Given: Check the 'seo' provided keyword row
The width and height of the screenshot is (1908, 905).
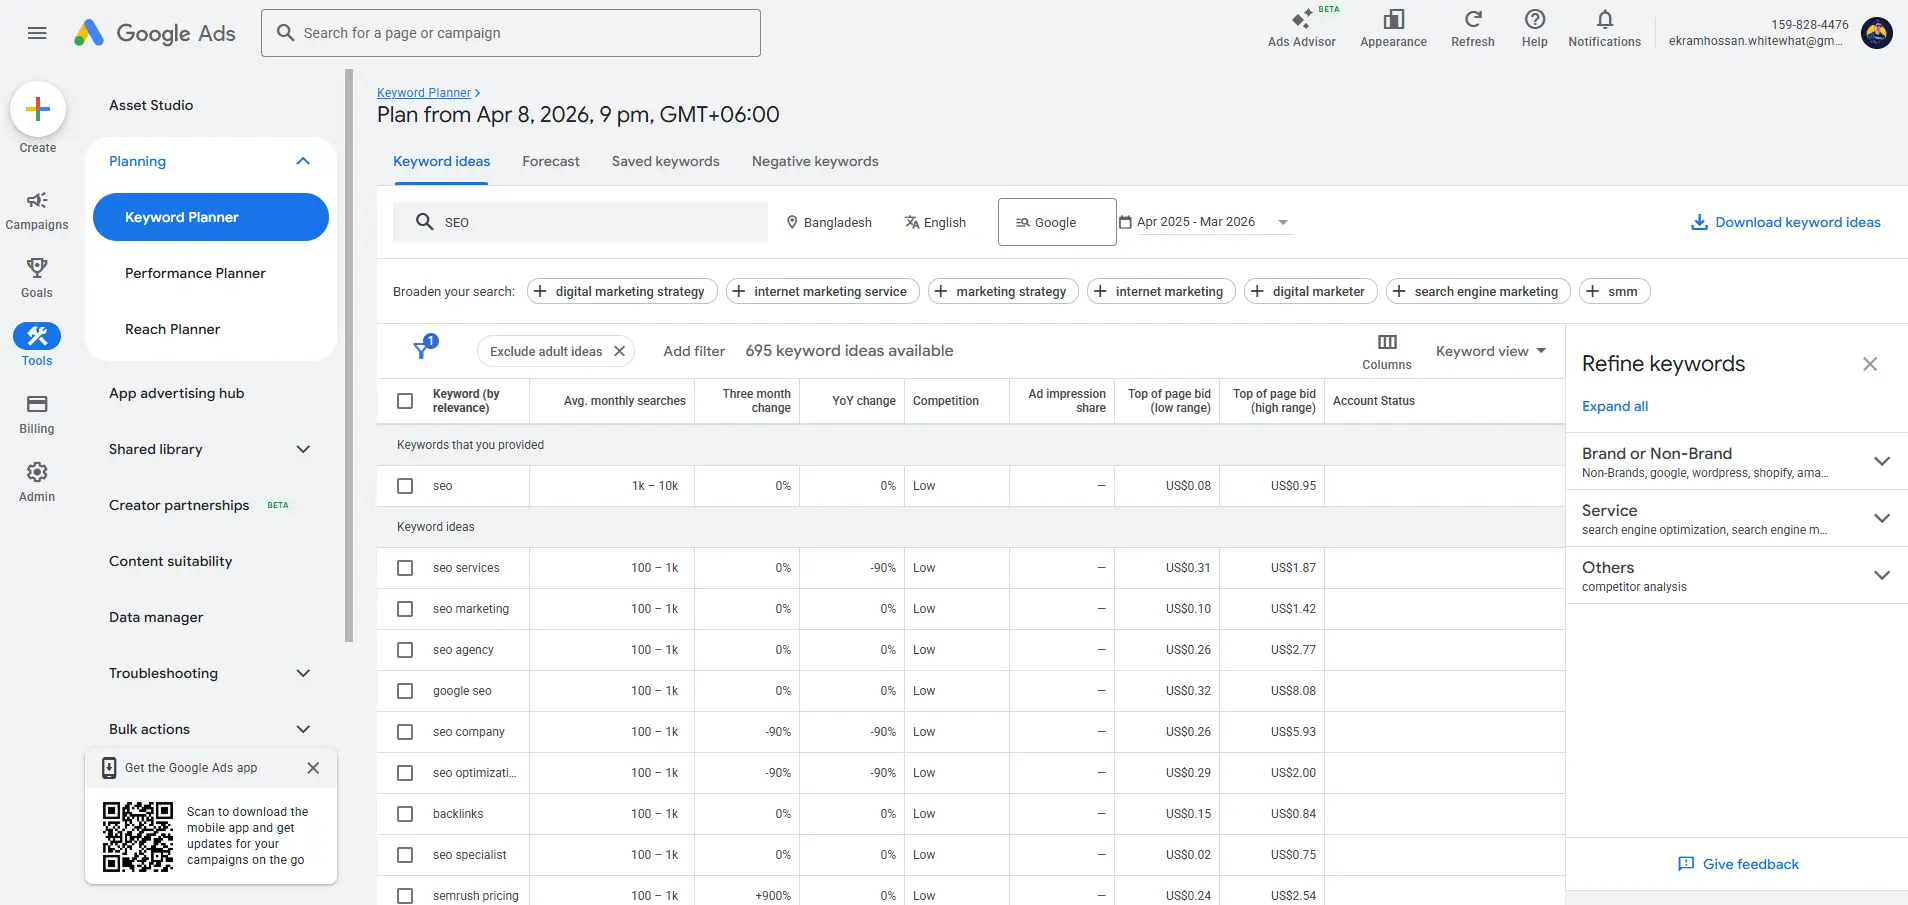Looking at the screenshot, I should point(405,486).
